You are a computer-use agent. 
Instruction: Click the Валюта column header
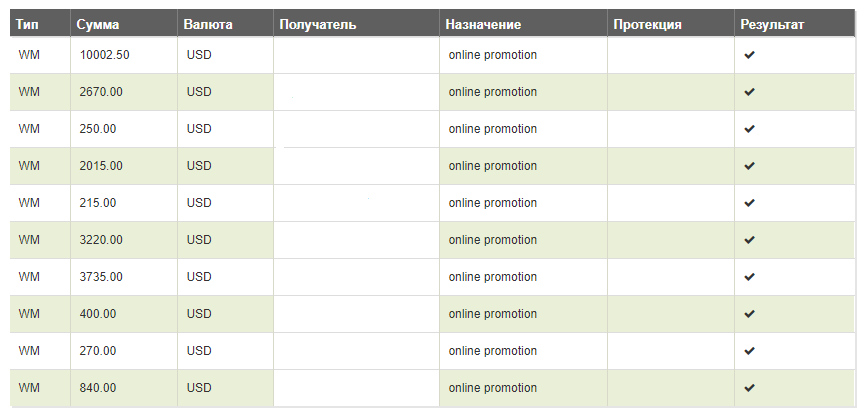pos(208,23)
